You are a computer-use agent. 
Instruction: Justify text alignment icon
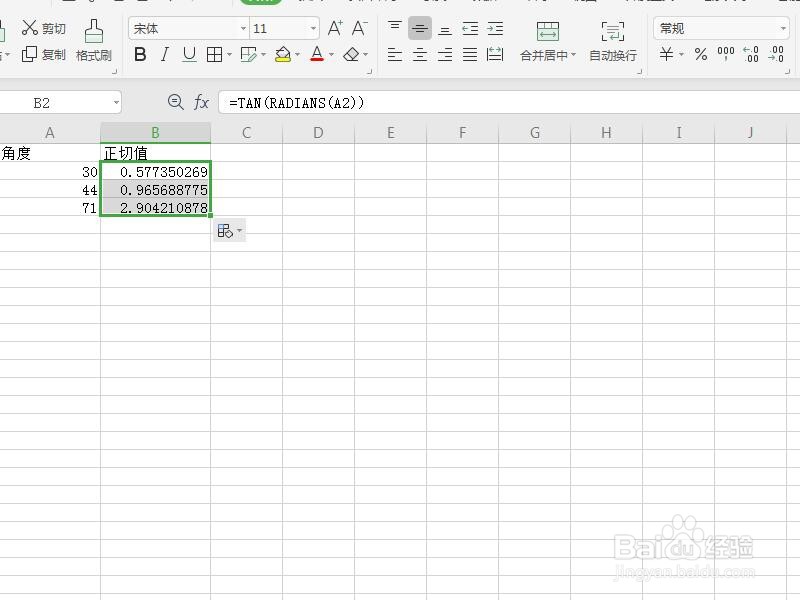470,54
